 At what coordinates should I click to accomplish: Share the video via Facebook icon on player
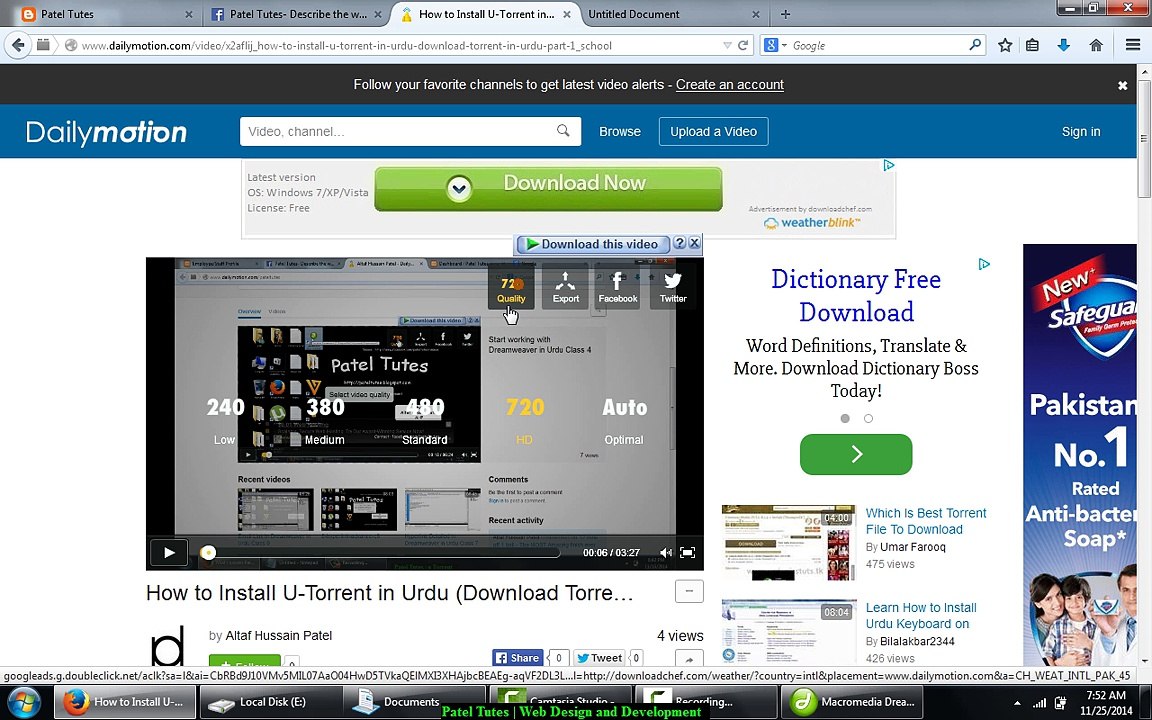coord(617,287)
